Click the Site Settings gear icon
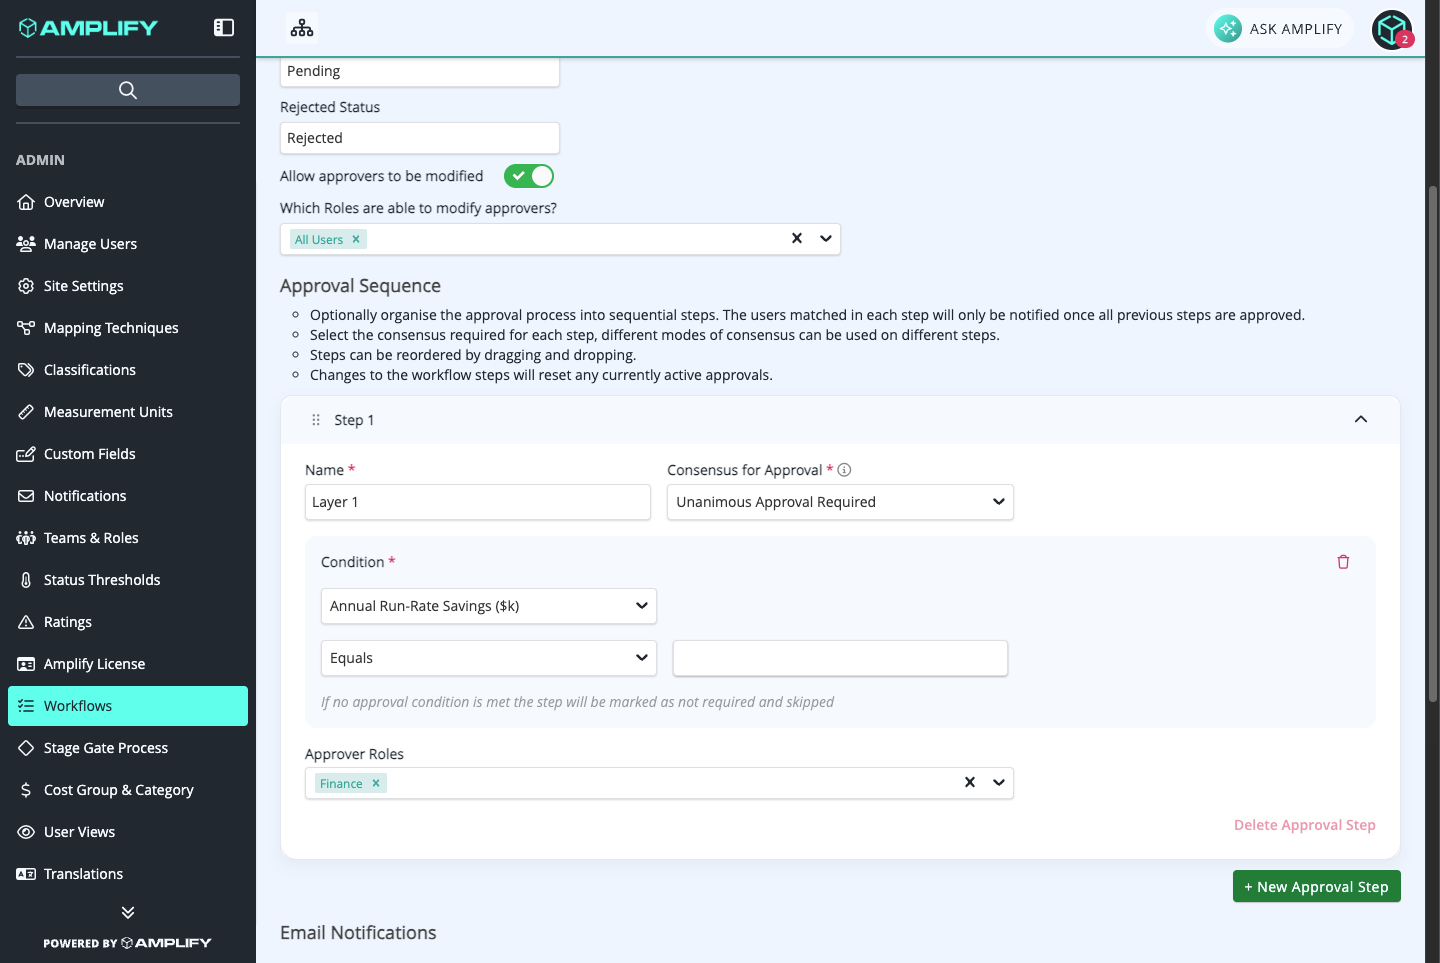The height and width of the screenshot is (963, 1440). [x=26, y=286]
